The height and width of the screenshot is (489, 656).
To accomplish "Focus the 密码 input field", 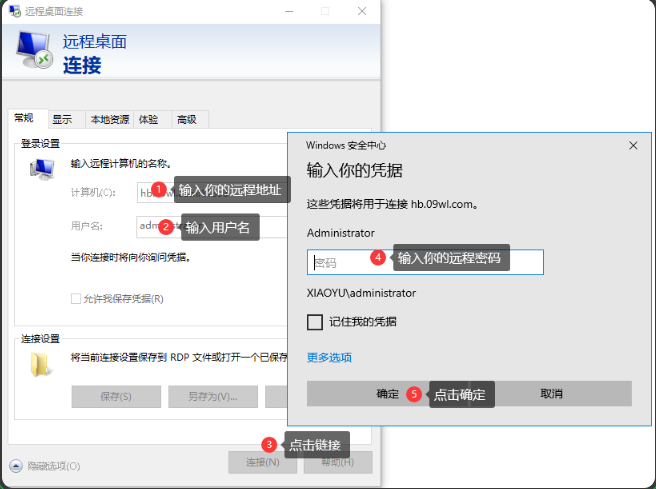I will coord(425,262).
